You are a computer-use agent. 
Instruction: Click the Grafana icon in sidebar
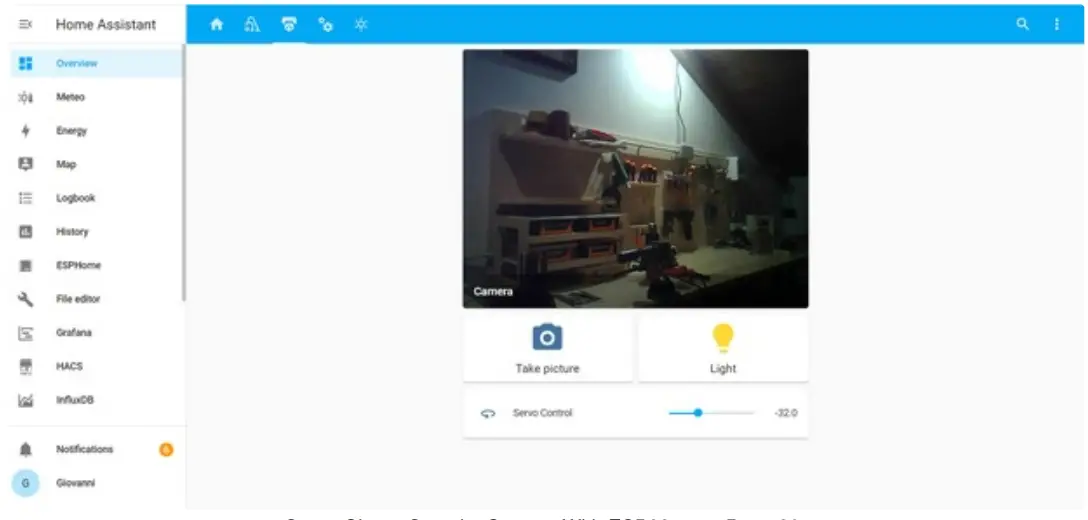(26, 333)
